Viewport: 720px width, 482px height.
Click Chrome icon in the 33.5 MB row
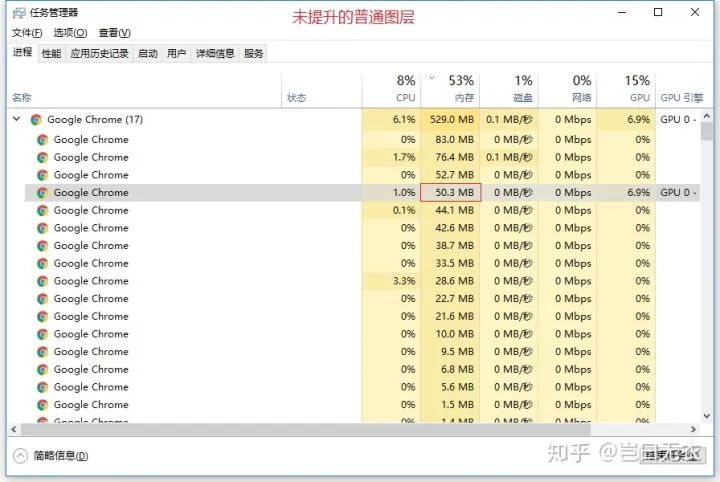click(x=43, y=263)
